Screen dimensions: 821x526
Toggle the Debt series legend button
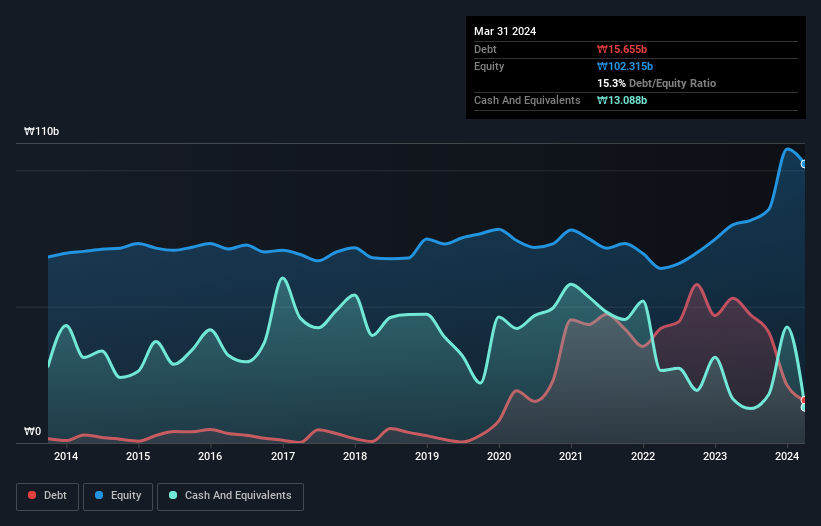[x=48, y=496]
